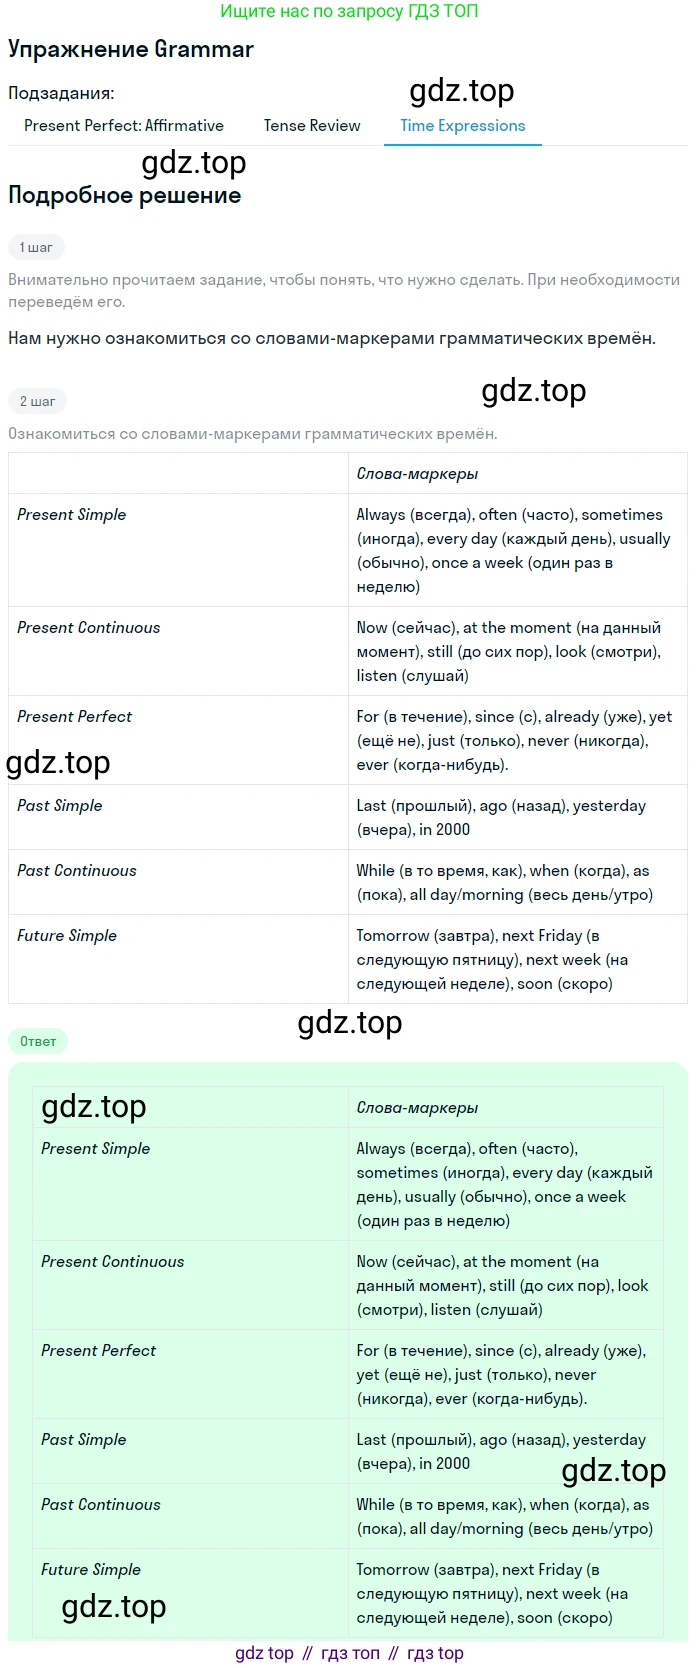Click the 'Упражнение Grammar' heading
Image resolution: width=700 pixels, height=1668 pixels.
(x=131, y=49)
